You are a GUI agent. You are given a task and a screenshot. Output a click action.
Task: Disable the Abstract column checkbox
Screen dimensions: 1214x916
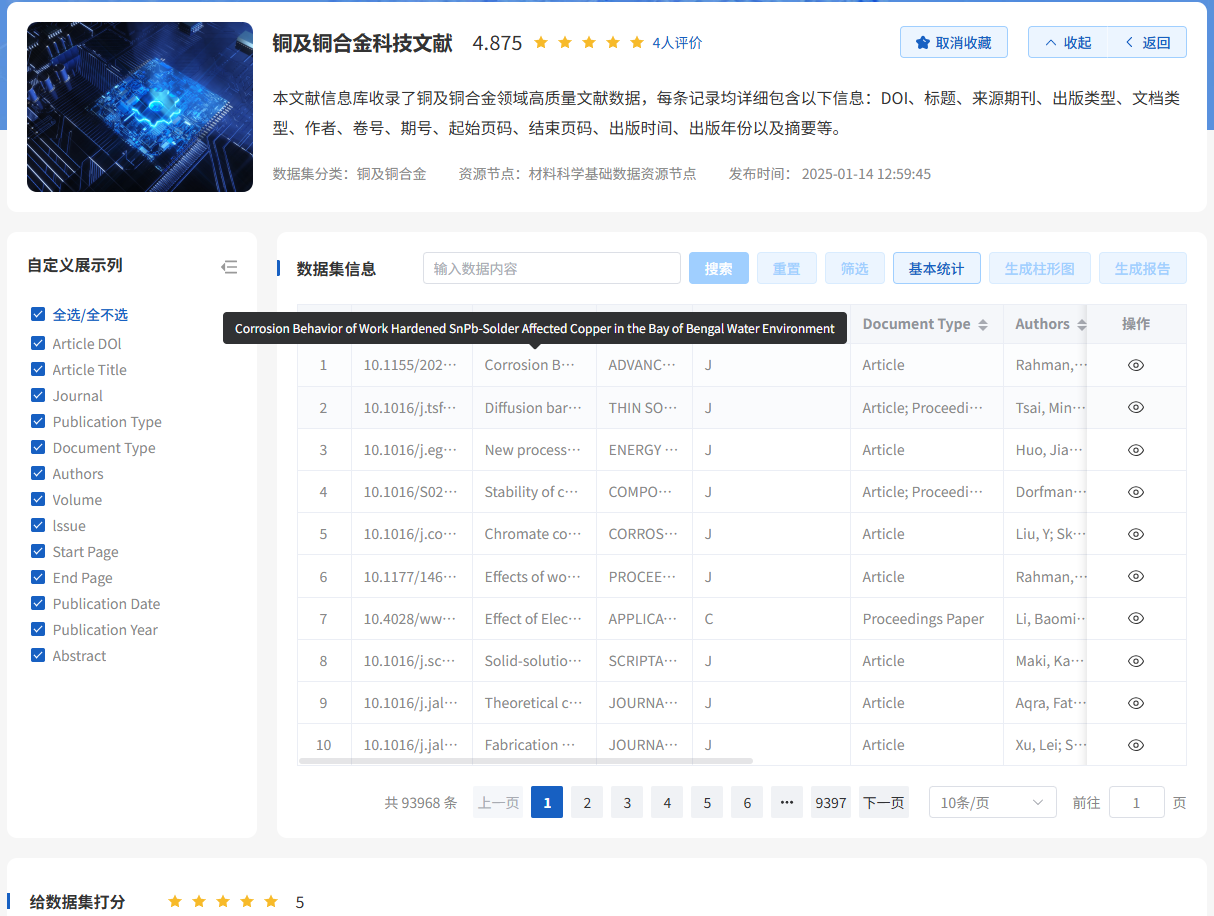coord(38,655)
